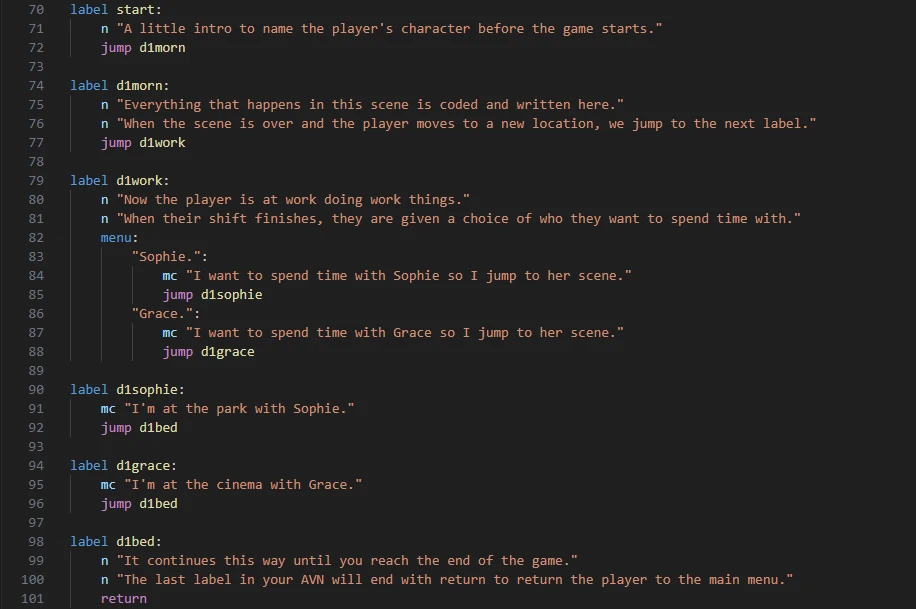Click the "menu:" keyword on line 82
916x609 pixels.
tap(120, 237)
